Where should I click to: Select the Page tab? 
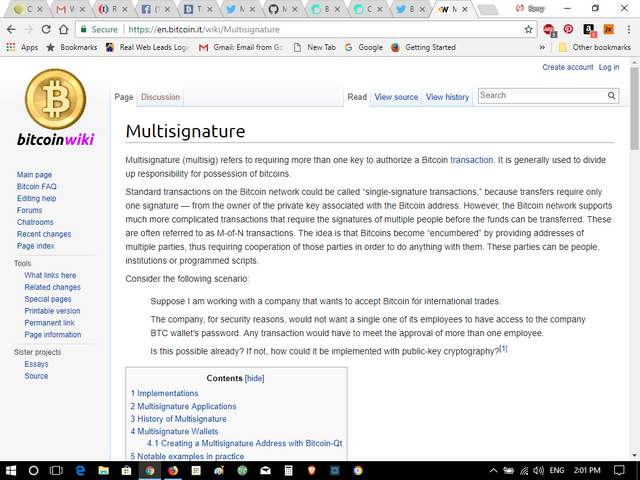tap(124, 97)
